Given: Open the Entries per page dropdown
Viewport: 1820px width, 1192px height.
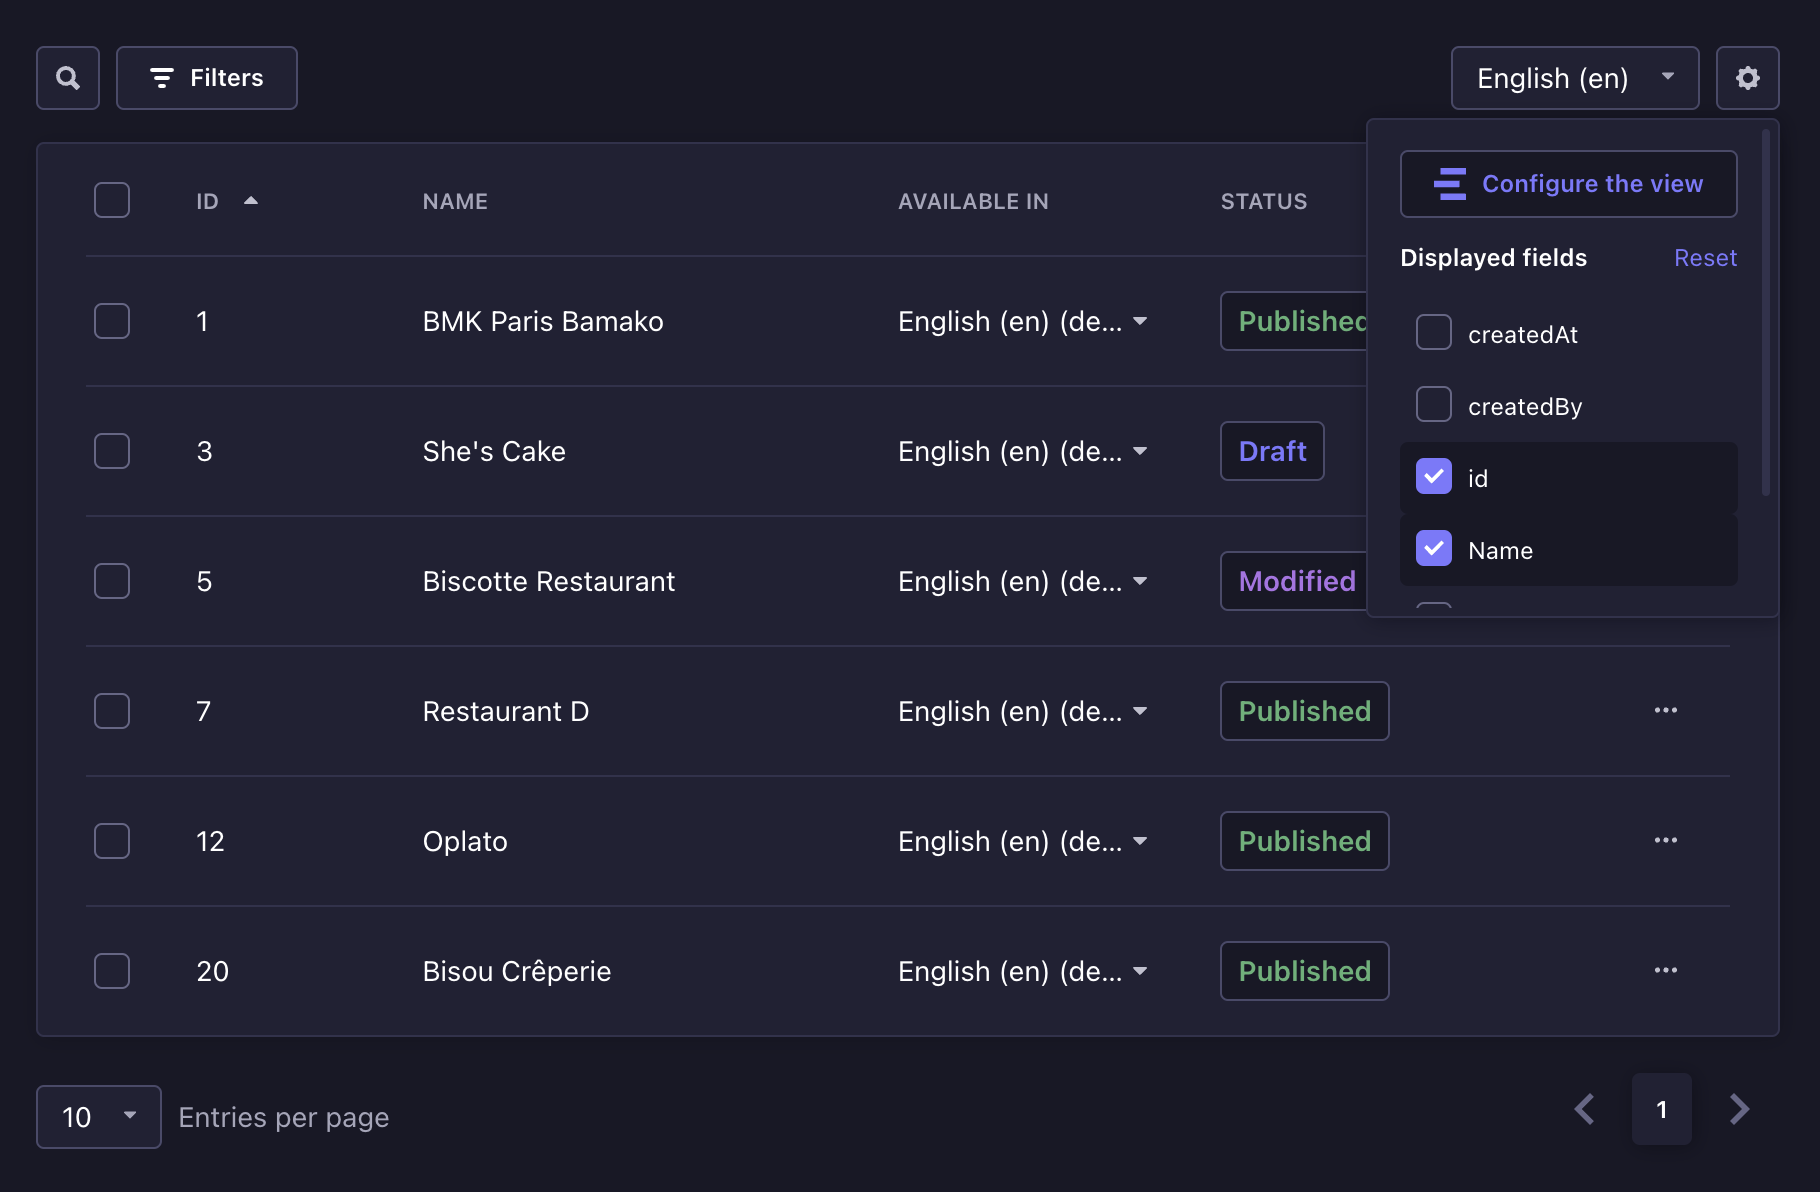Looking at the screenshot, I should tap(98, 1117).
